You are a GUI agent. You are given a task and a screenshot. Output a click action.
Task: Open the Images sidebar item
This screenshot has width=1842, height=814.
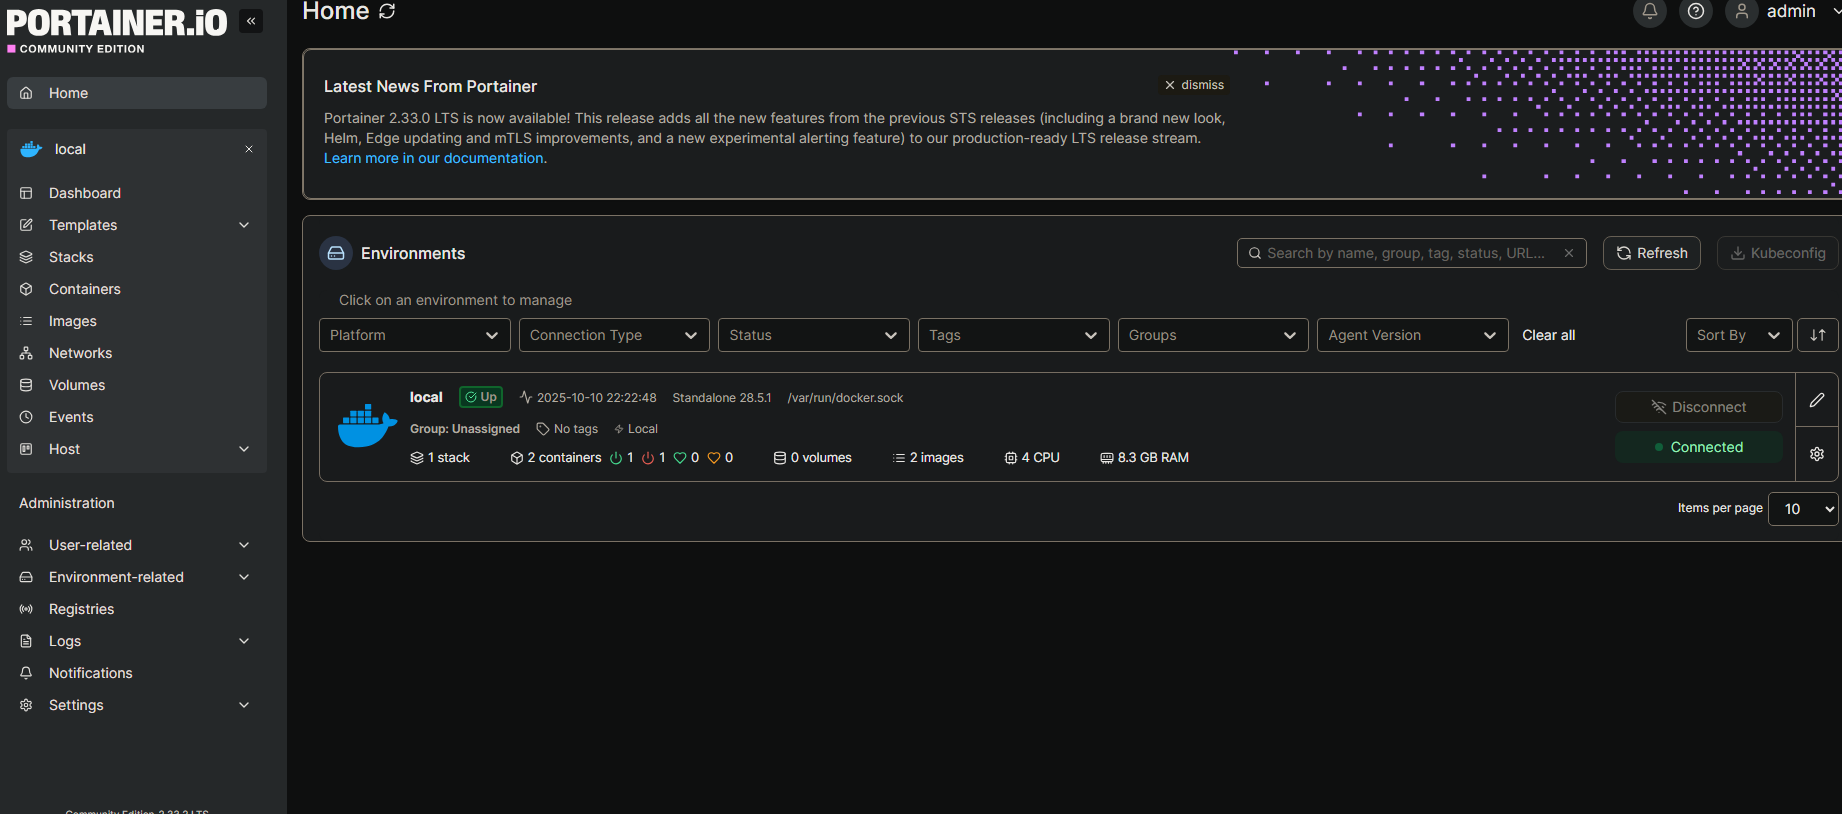pos(137,321)
